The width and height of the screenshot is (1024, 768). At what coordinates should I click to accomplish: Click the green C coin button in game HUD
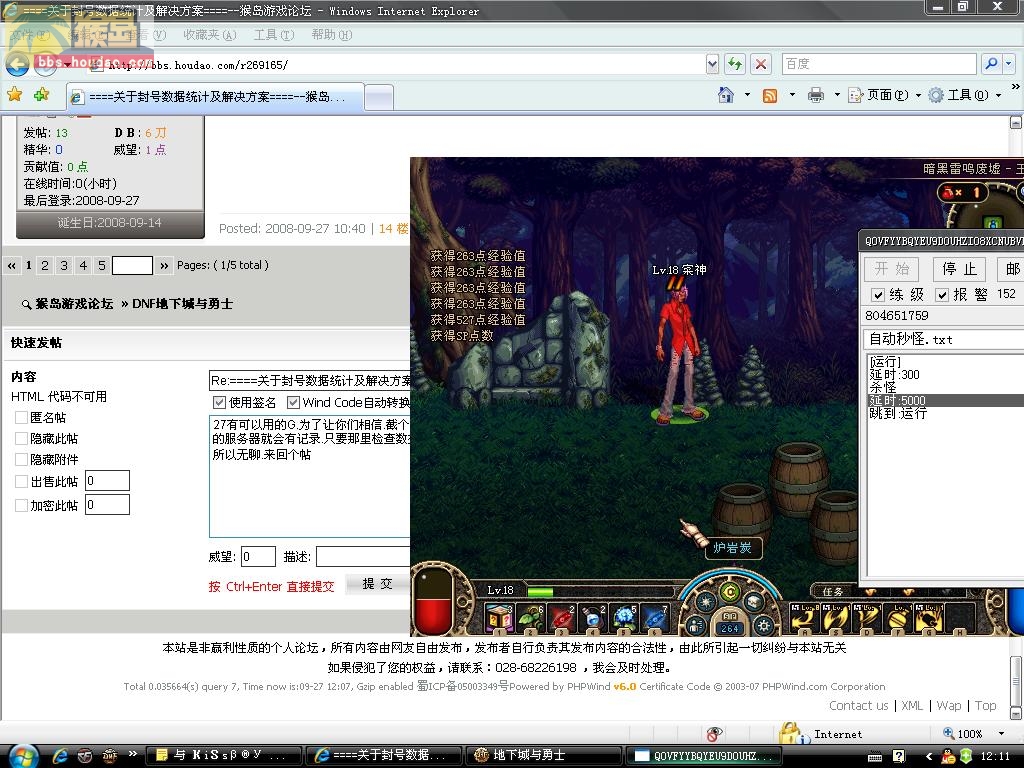point(729,592)
